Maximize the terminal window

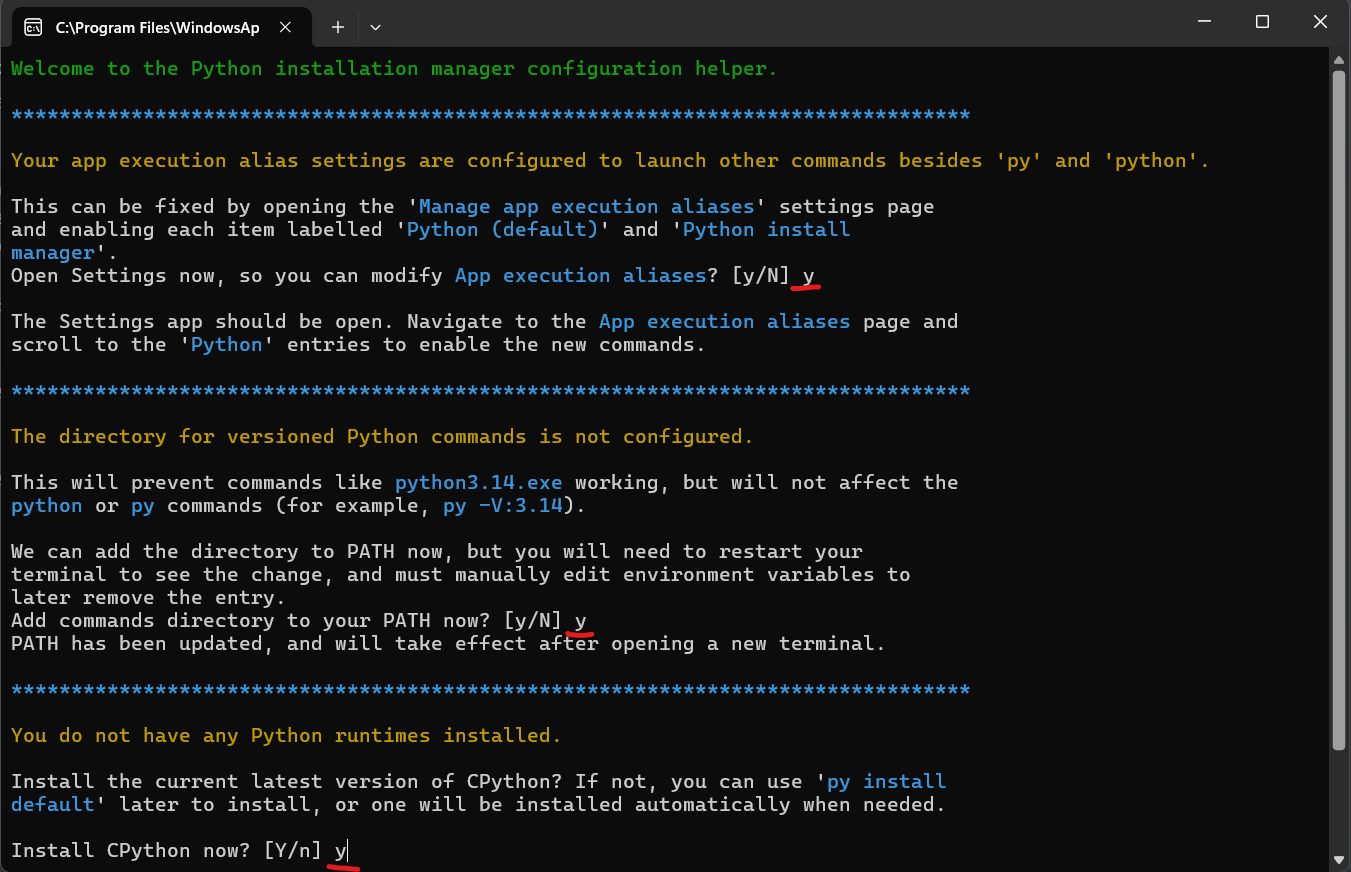point(1262,22)
